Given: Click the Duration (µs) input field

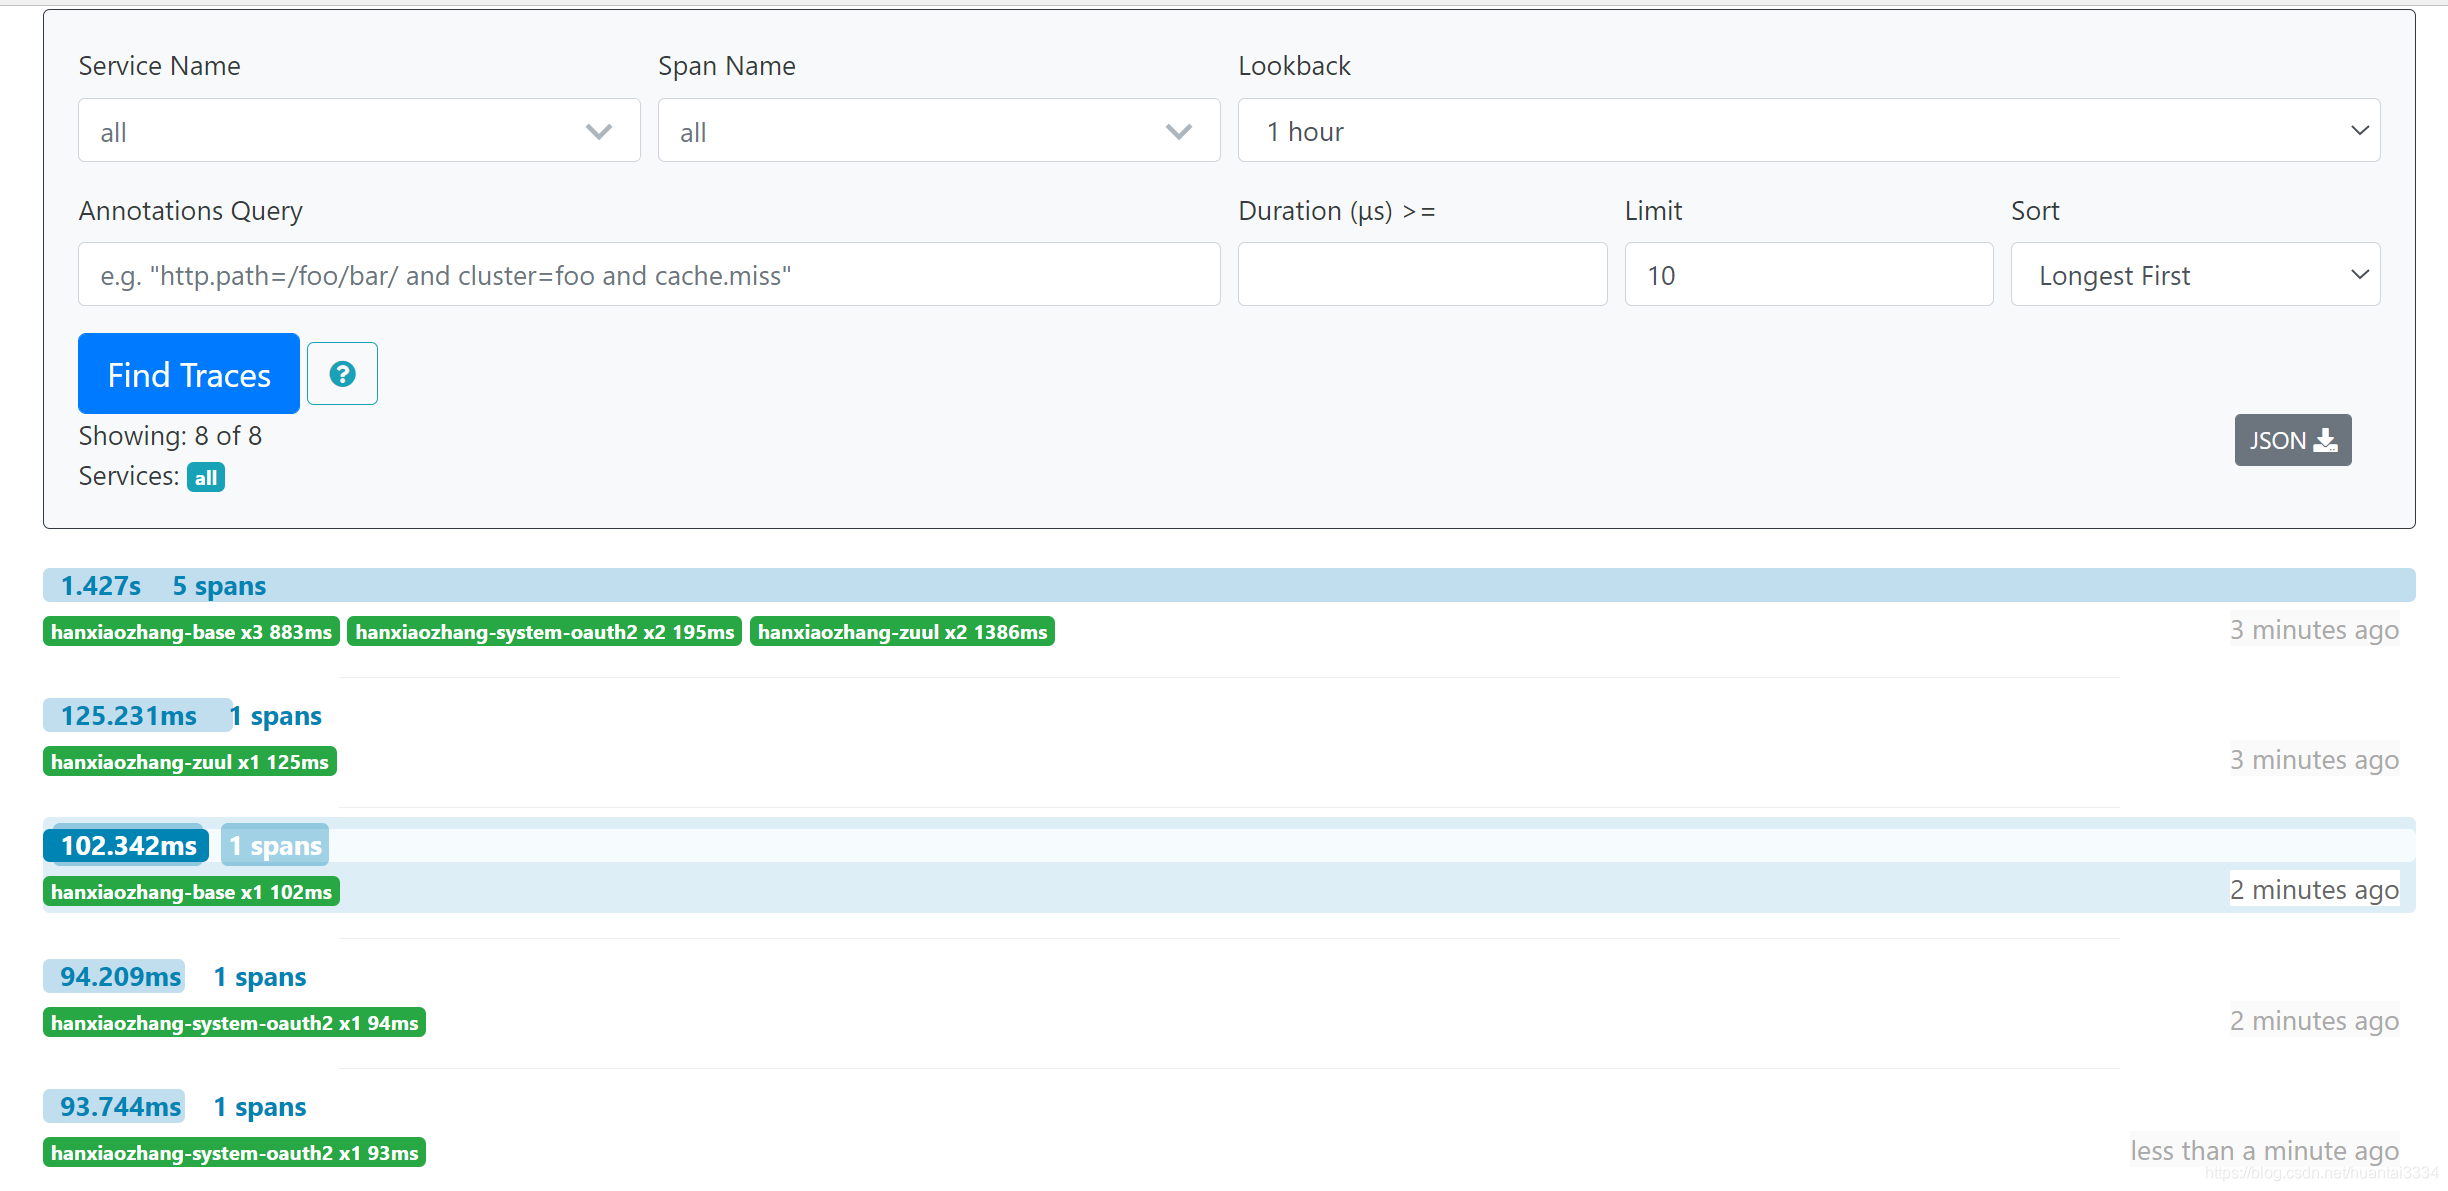Looking at the screenshot, I should point(1421,274).
